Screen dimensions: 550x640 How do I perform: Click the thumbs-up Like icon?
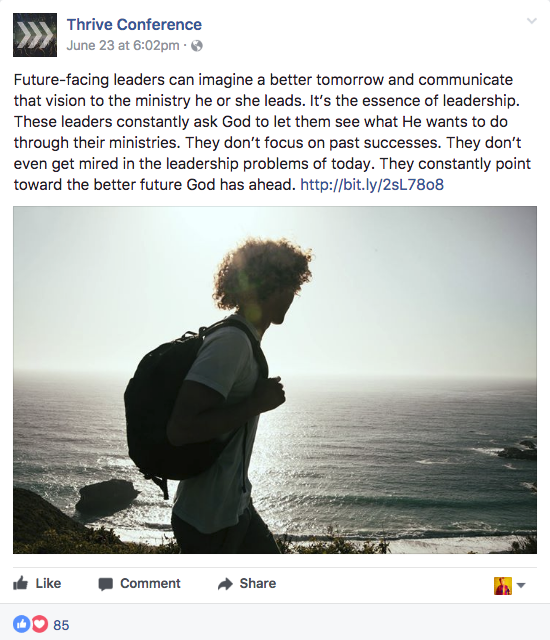click(x=20, y=583)
